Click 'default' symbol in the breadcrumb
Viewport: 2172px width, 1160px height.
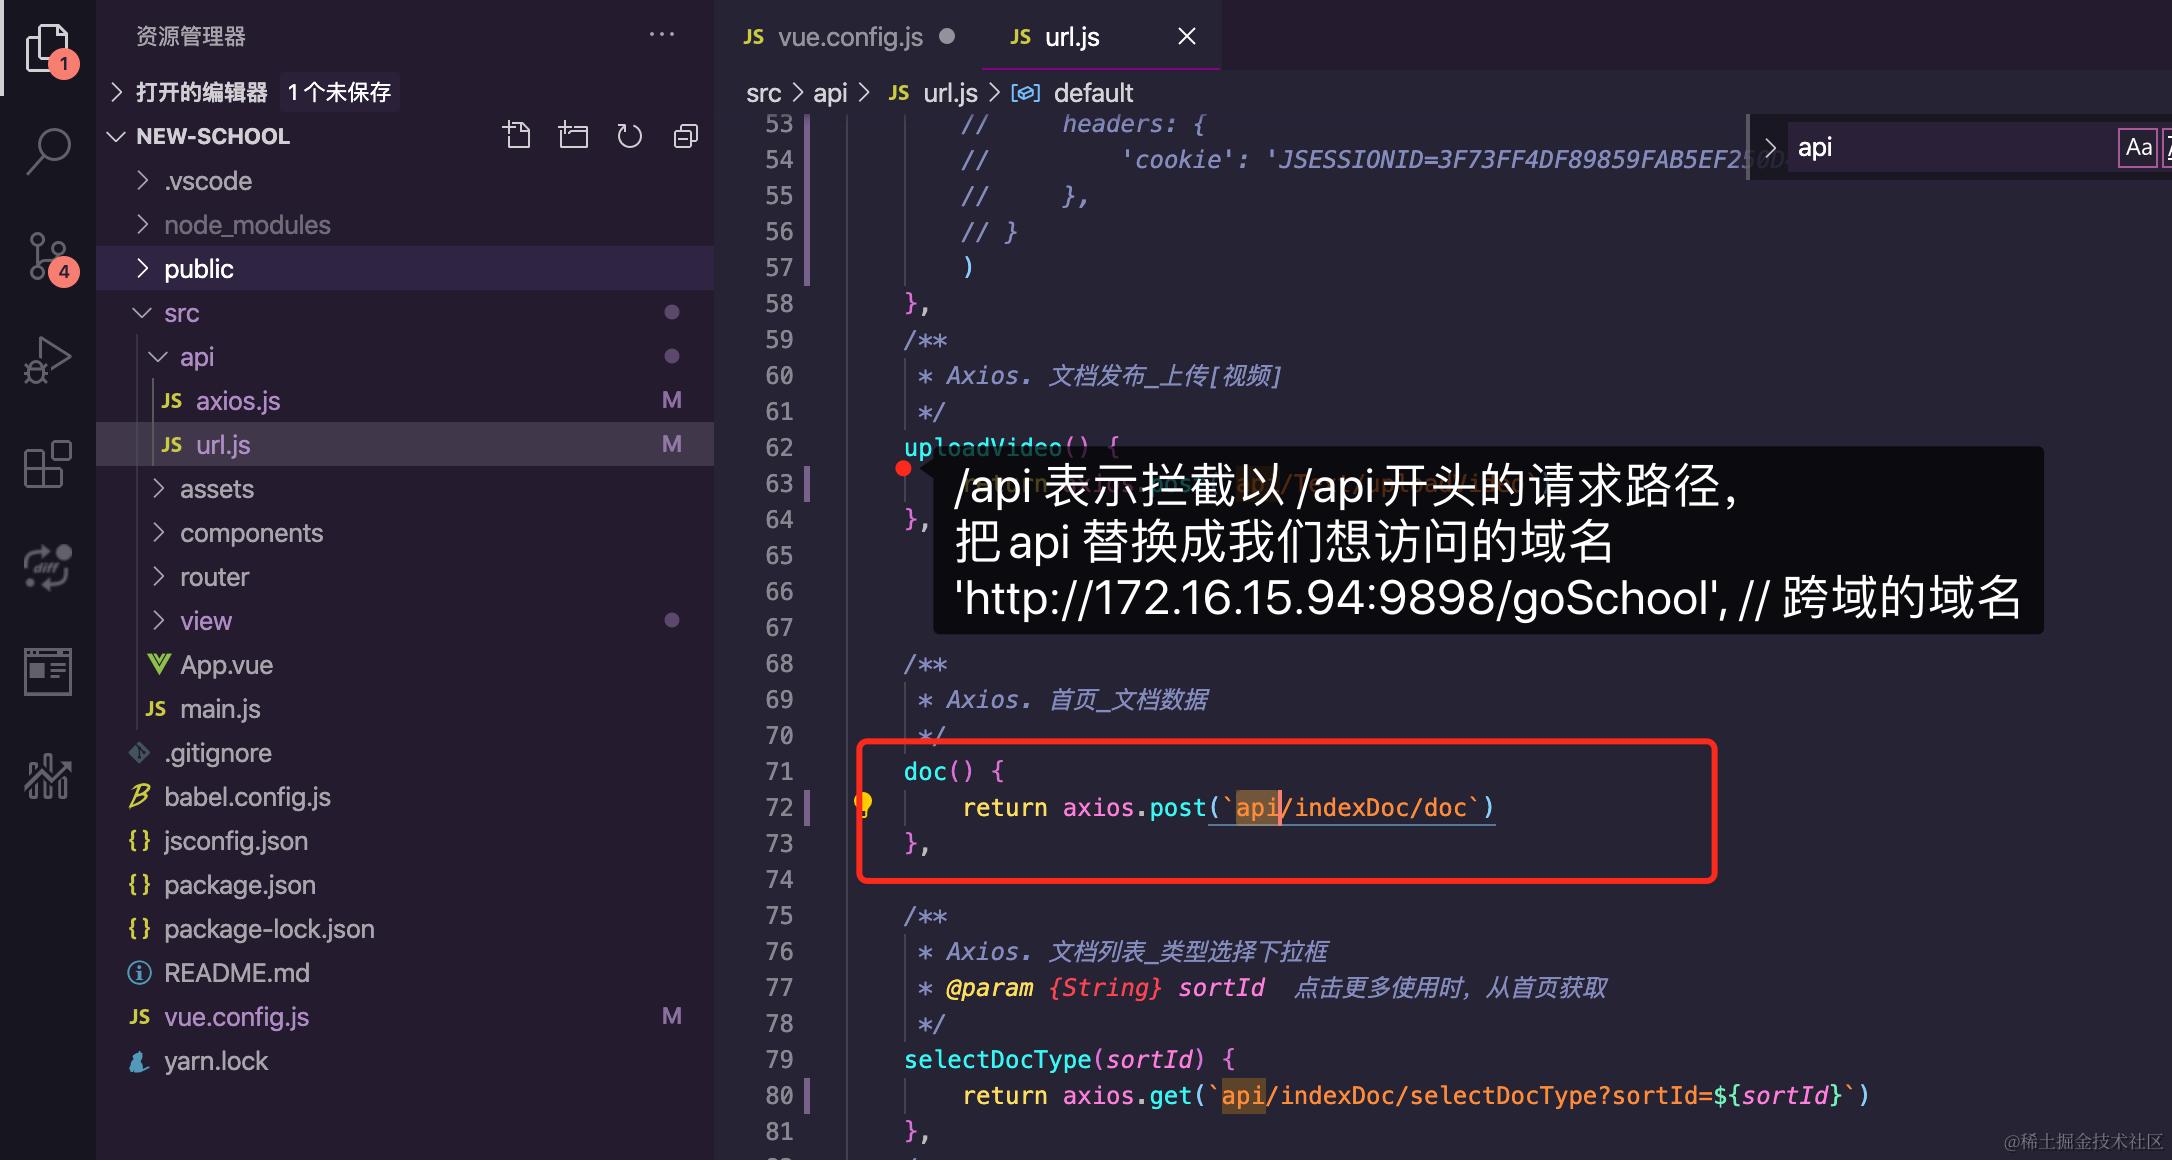pyautogui.click(x=1093, y=93)
